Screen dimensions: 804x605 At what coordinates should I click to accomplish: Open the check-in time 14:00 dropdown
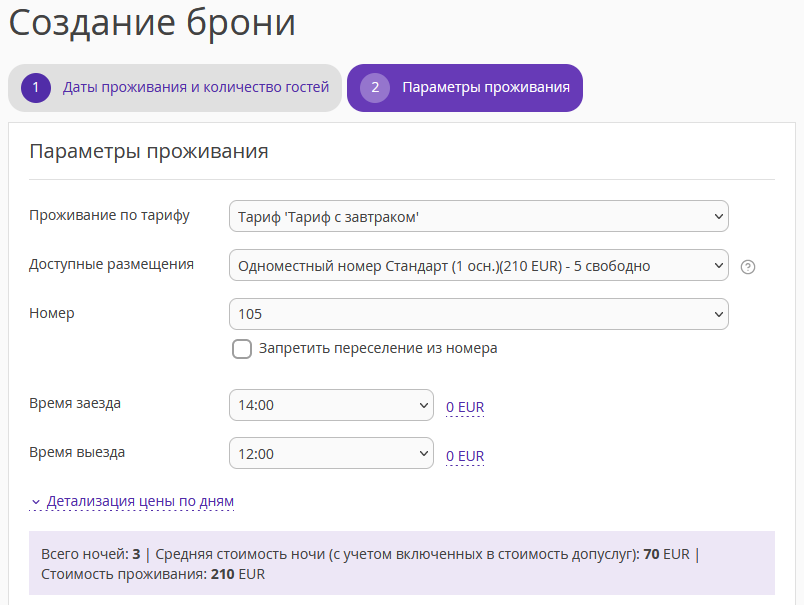[331, 405]
